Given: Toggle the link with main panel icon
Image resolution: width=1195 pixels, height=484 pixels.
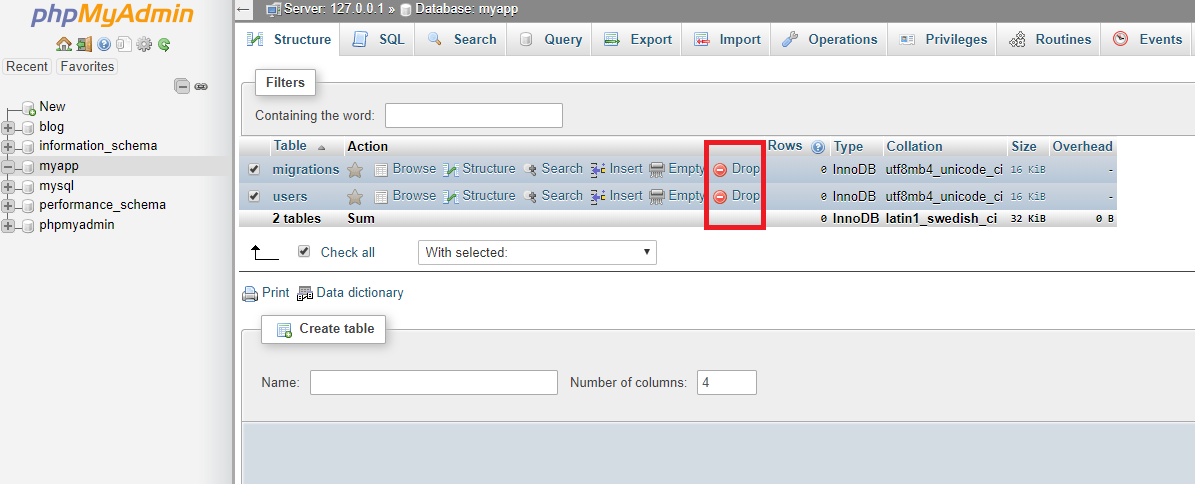Looking at the screenshot, I should click(x=201, y=87).
